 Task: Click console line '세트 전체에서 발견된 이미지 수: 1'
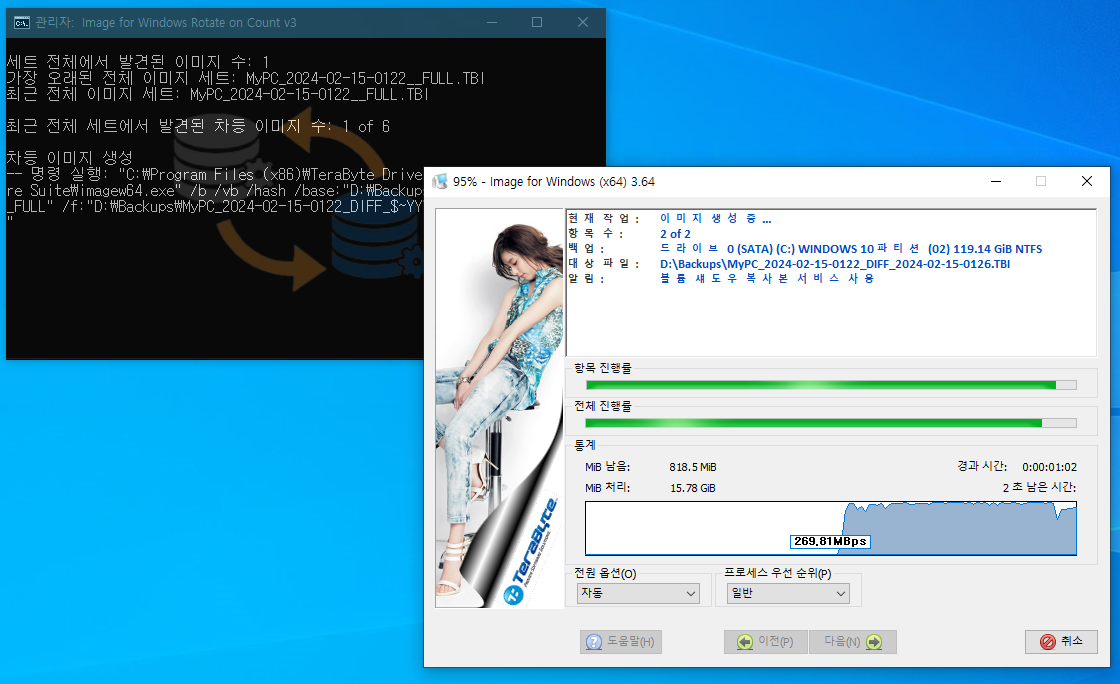pyautogui.click(x=138, y=62)
